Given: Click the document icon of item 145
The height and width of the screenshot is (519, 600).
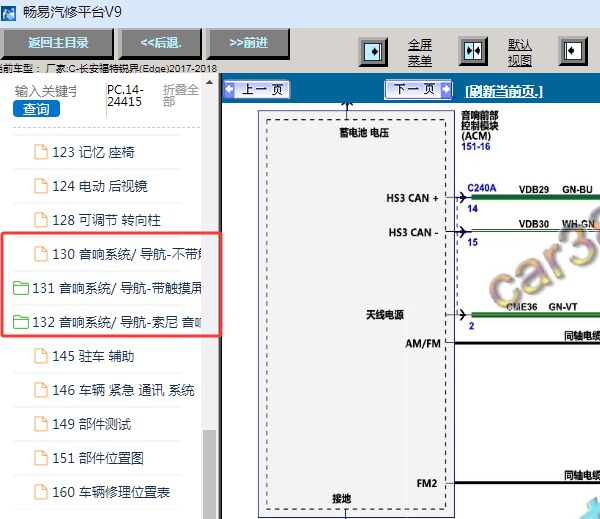Looking at the screenshot, I should [41, 356].
